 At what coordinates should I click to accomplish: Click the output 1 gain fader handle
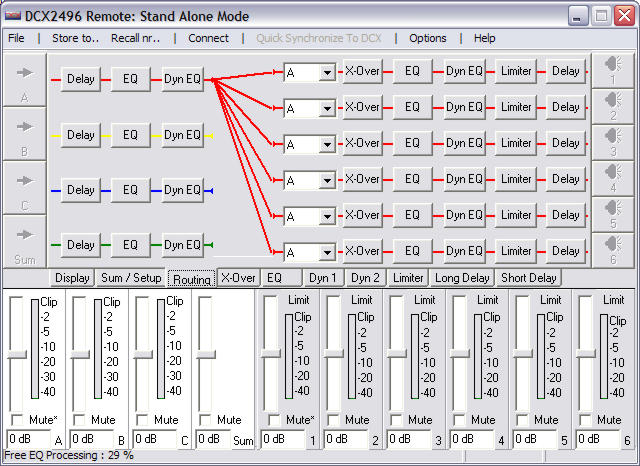click(x=270, y=353)
